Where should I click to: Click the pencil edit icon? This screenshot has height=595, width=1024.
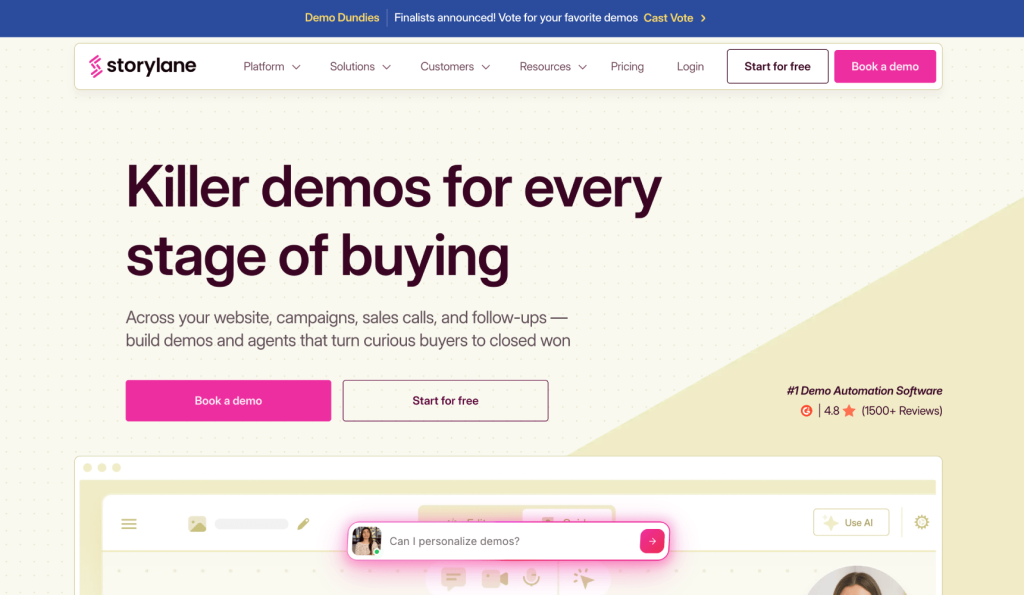tap(303, 524)
